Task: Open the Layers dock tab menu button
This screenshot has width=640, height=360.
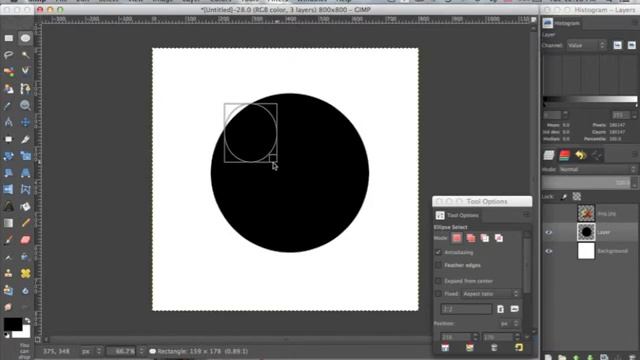Action: 635,154
